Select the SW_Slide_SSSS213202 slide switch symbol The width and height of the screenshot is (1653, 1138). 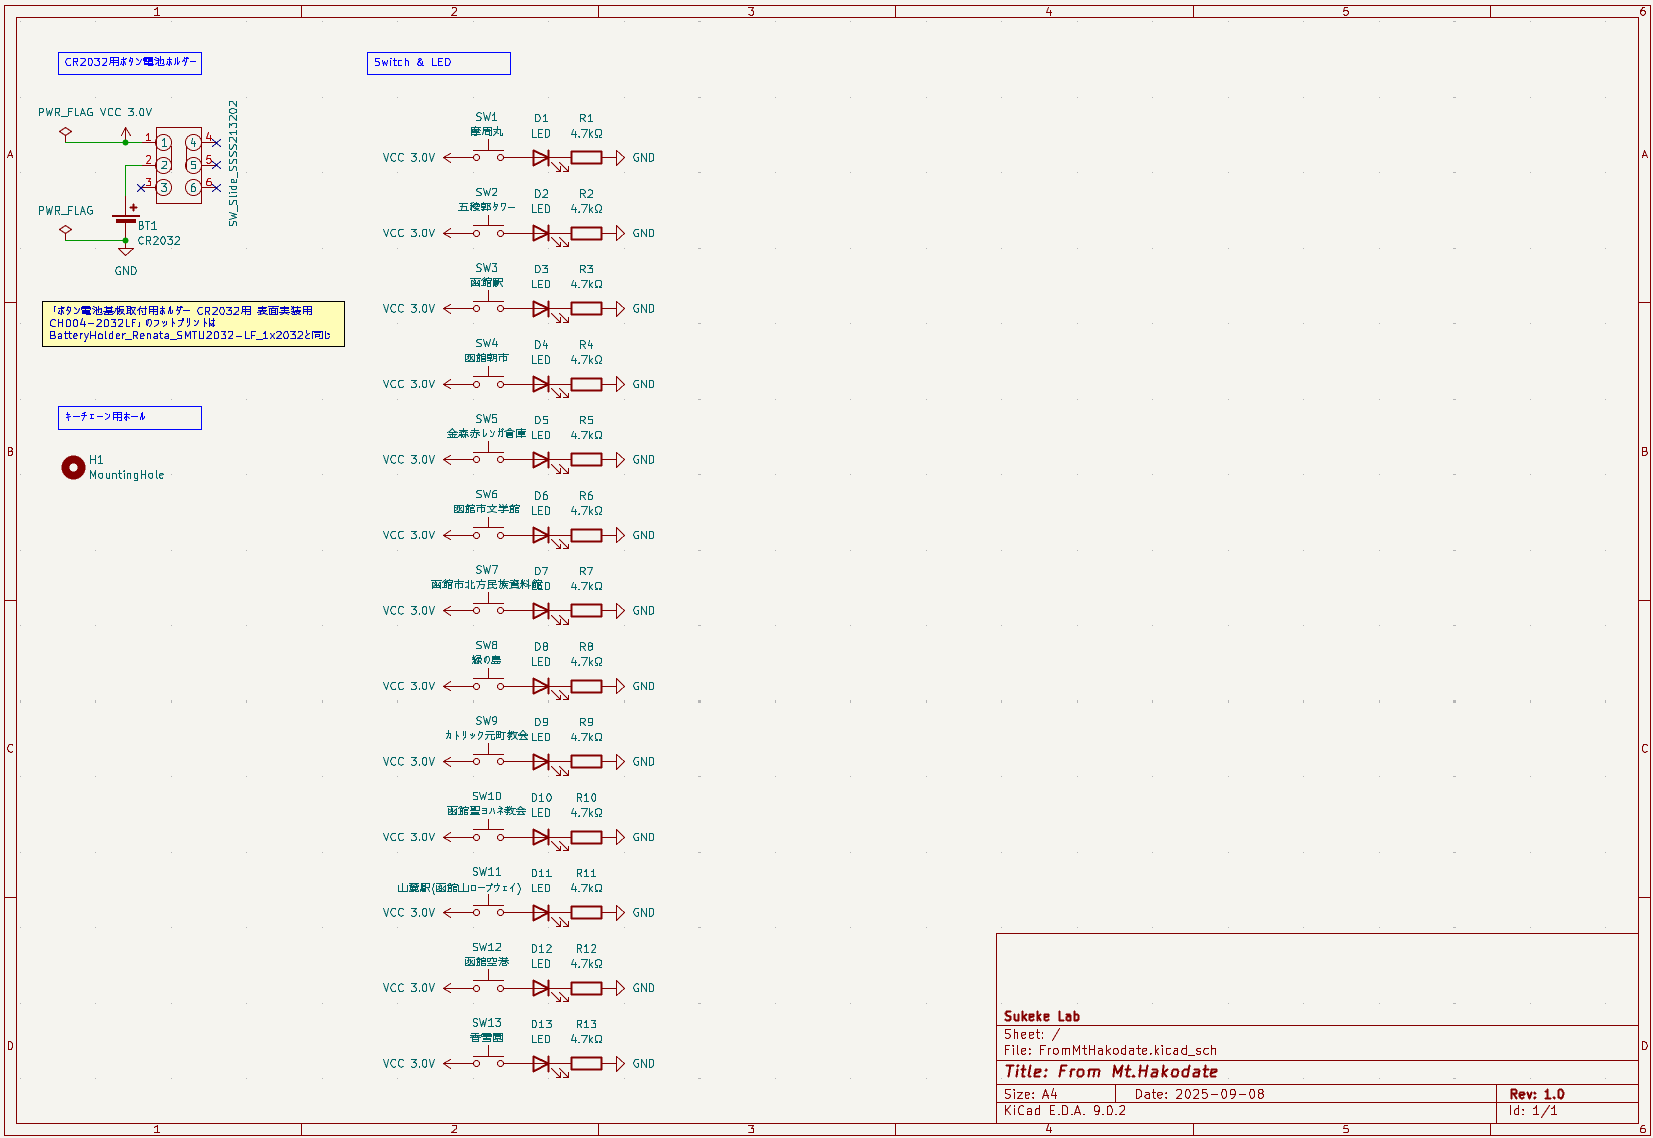click(x=178, y=166)
